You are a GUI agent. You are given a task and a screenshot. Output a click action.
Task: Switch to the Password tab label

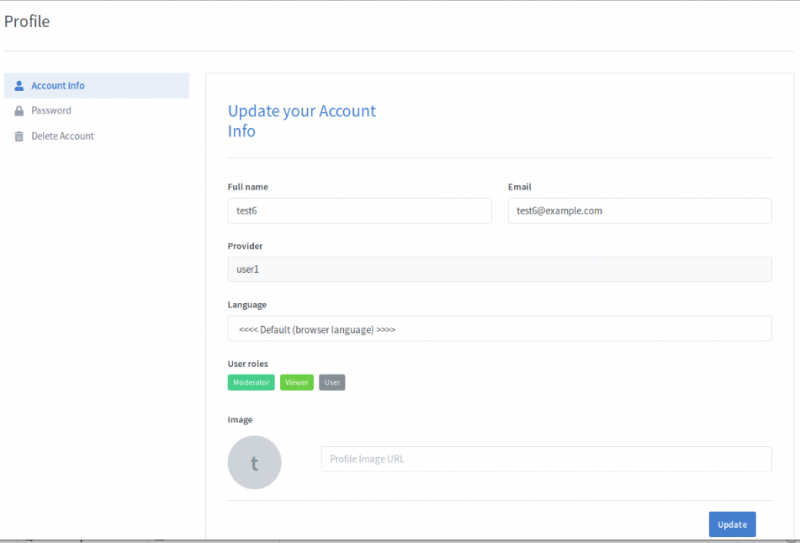(51, 111)
